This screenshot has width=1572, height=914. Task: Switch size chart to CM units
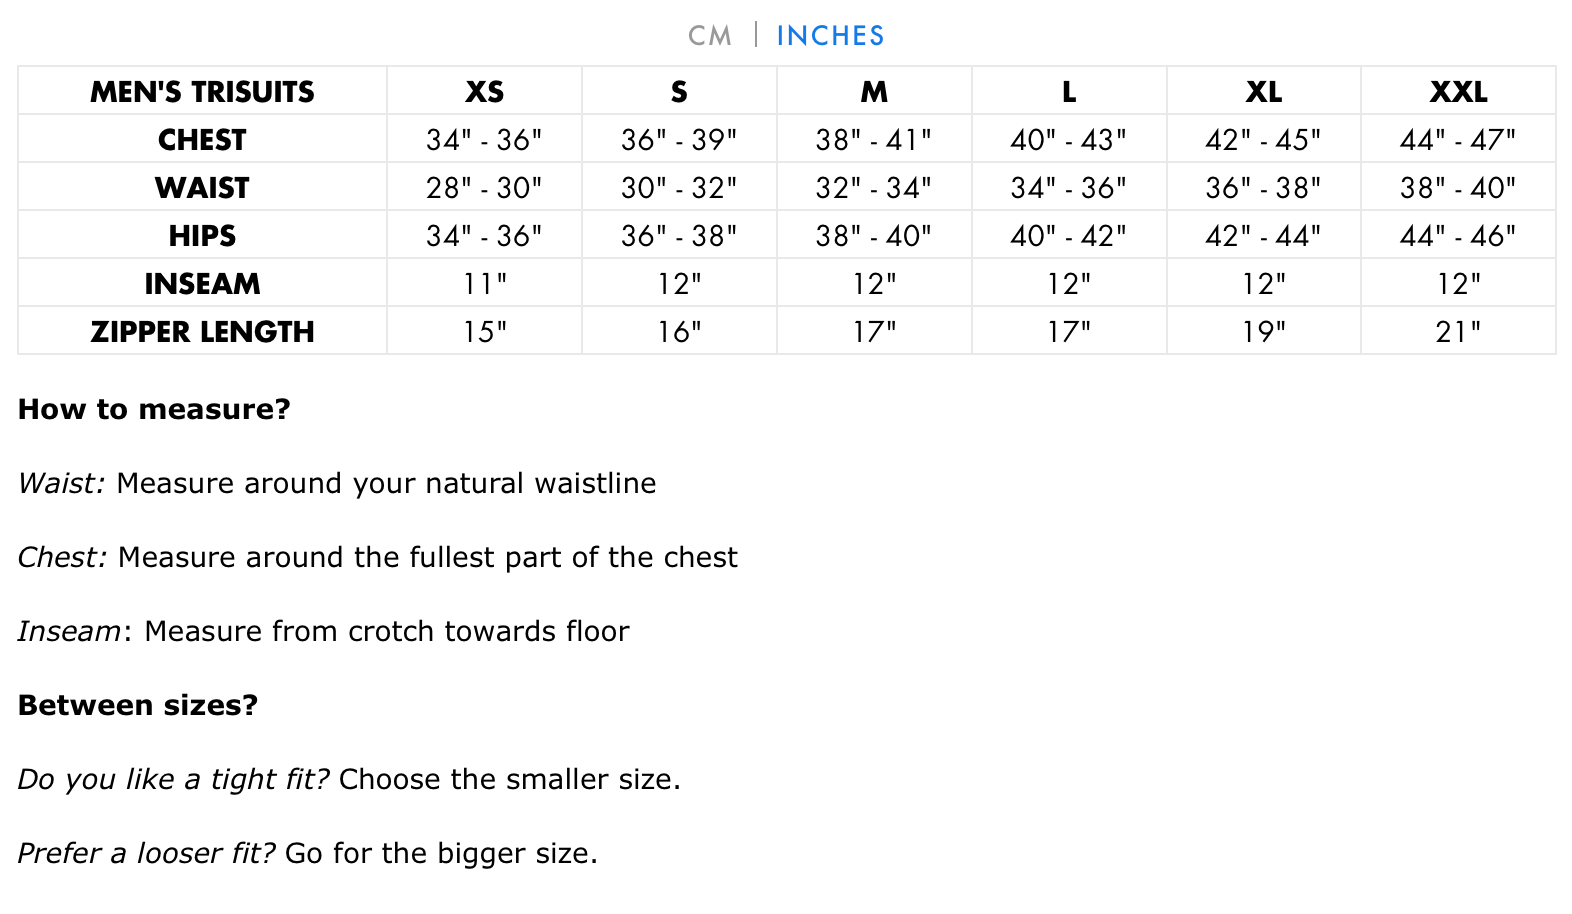click(x=710, y=36)
